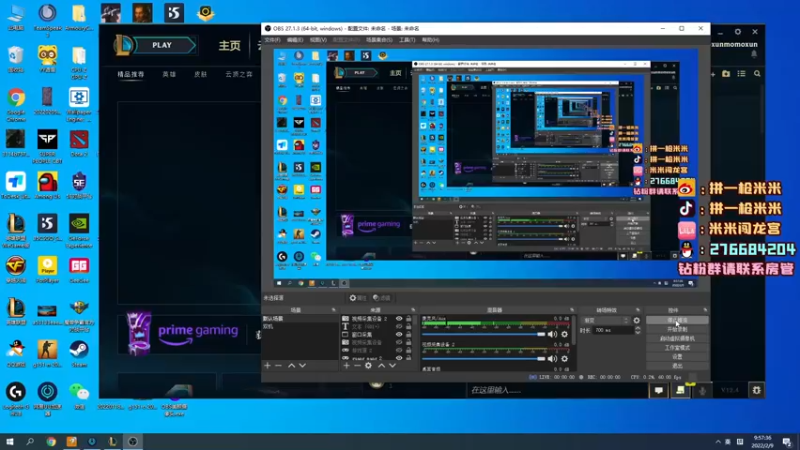Pop out the Controls dock panel
Image resolution: width=800 pixels, height=450 pixels.
(x=705, y=310)
